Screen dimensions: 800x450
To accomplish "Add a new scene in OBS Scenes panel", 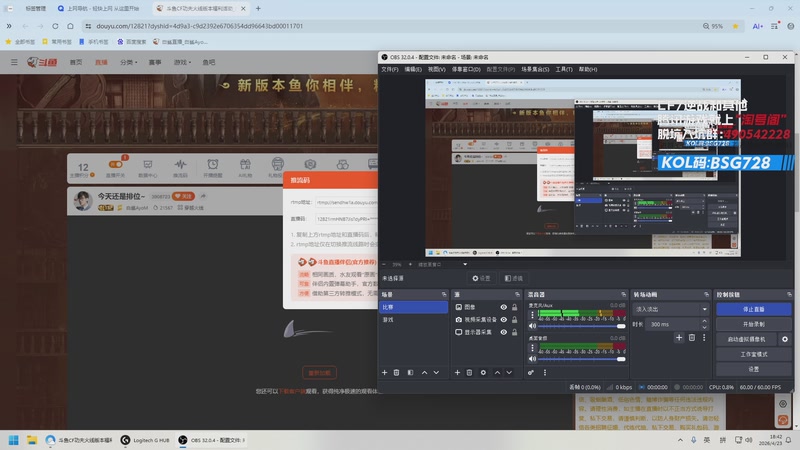I will click(385, 372).
